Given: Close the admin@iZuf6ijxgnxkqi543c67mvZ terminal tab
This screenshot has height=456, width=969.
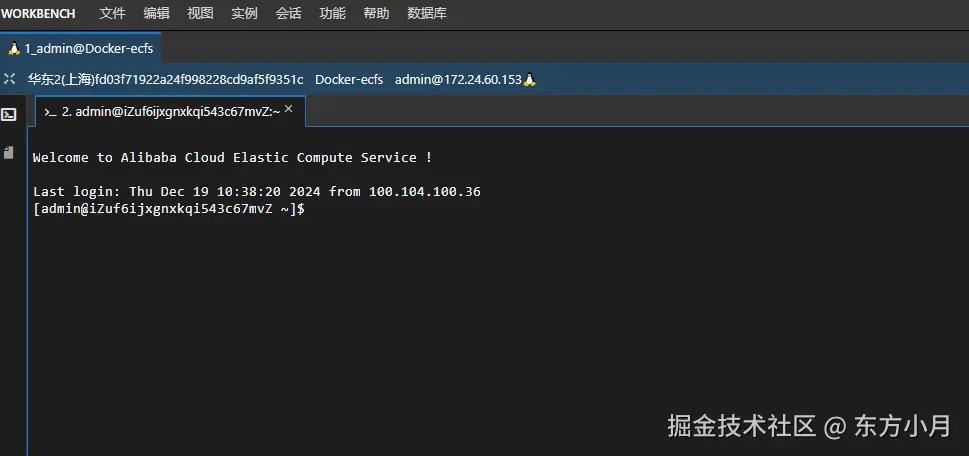Looking at the screenshot, I should click(289, 109).
